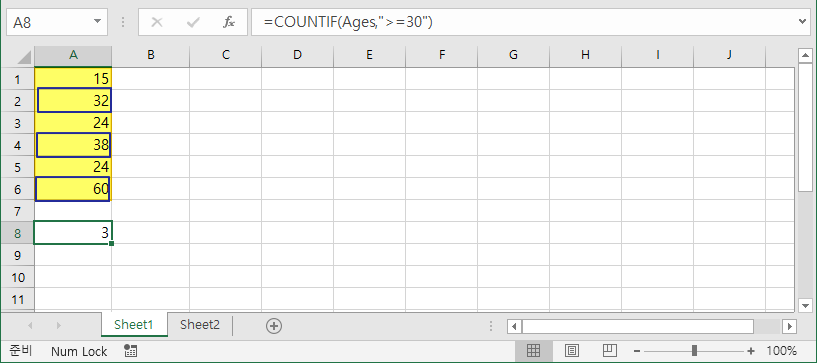Select row 4 header
The image size is (817, 363).
17,145
